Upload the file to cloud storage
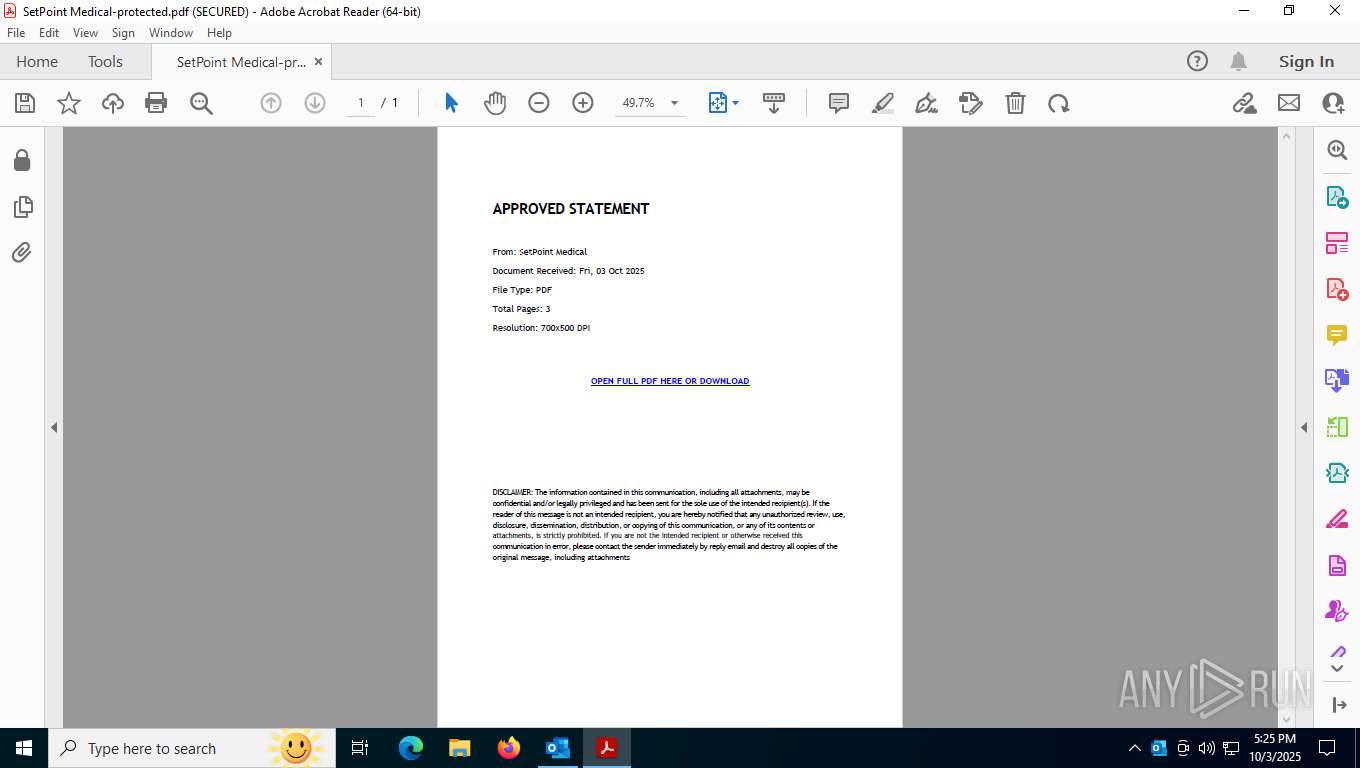The image size is (1360, 768). pyautogui.click(x=113, y=103)
